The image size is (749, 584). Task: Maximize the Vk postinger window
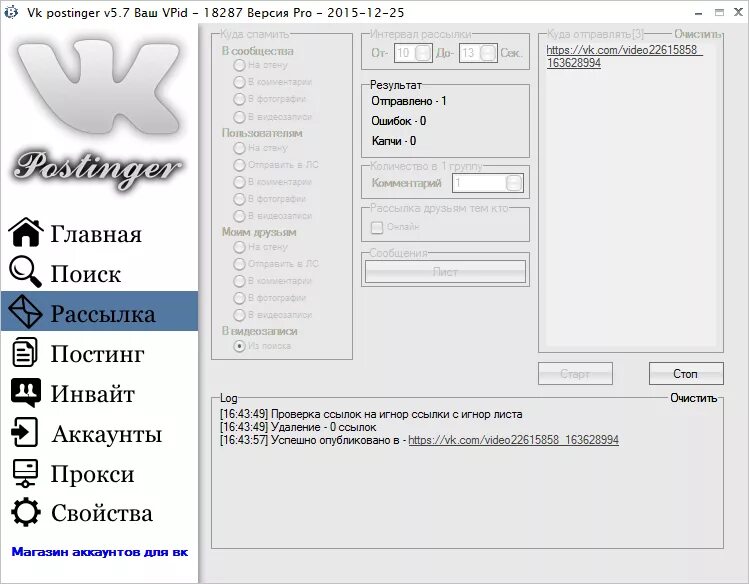[719, 13]
